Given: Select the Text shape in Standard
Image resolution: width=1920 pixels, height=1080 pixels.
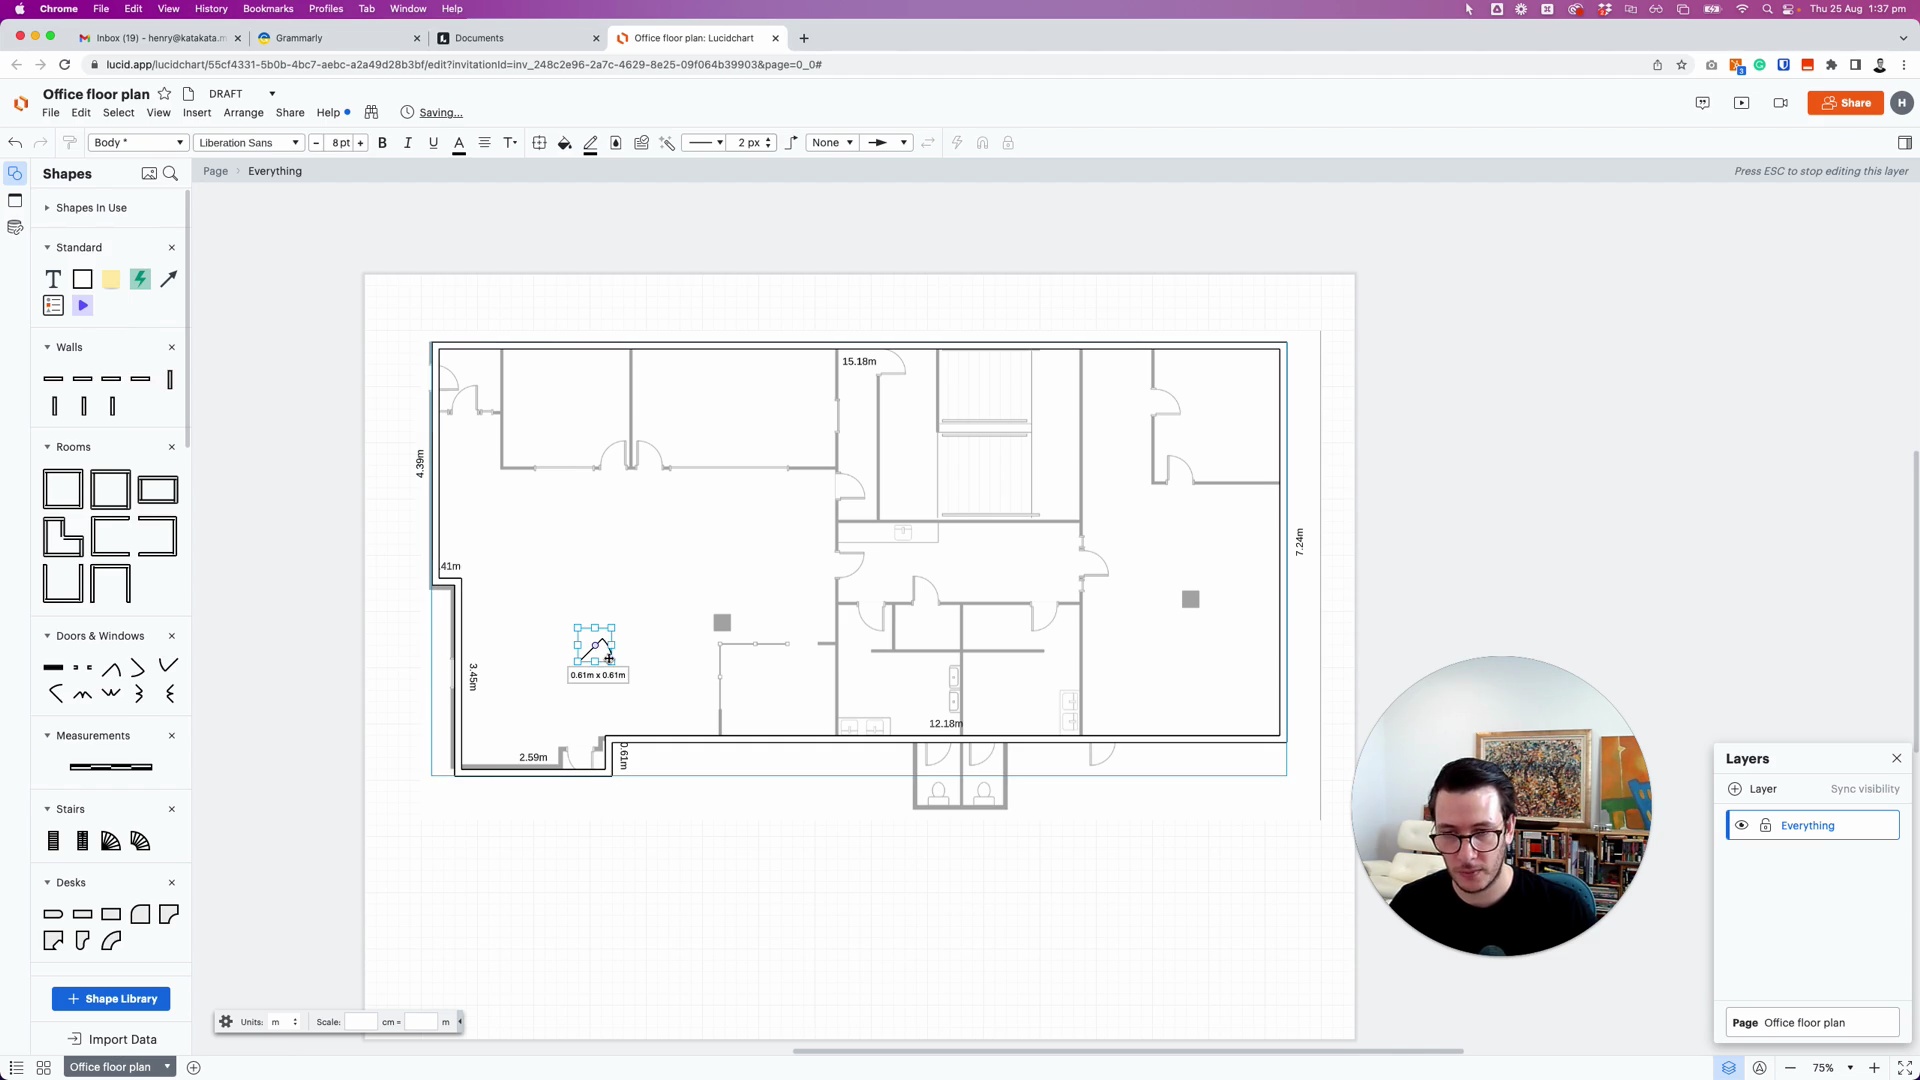Looking at the screenshot, I should click(x=53, y=279).
